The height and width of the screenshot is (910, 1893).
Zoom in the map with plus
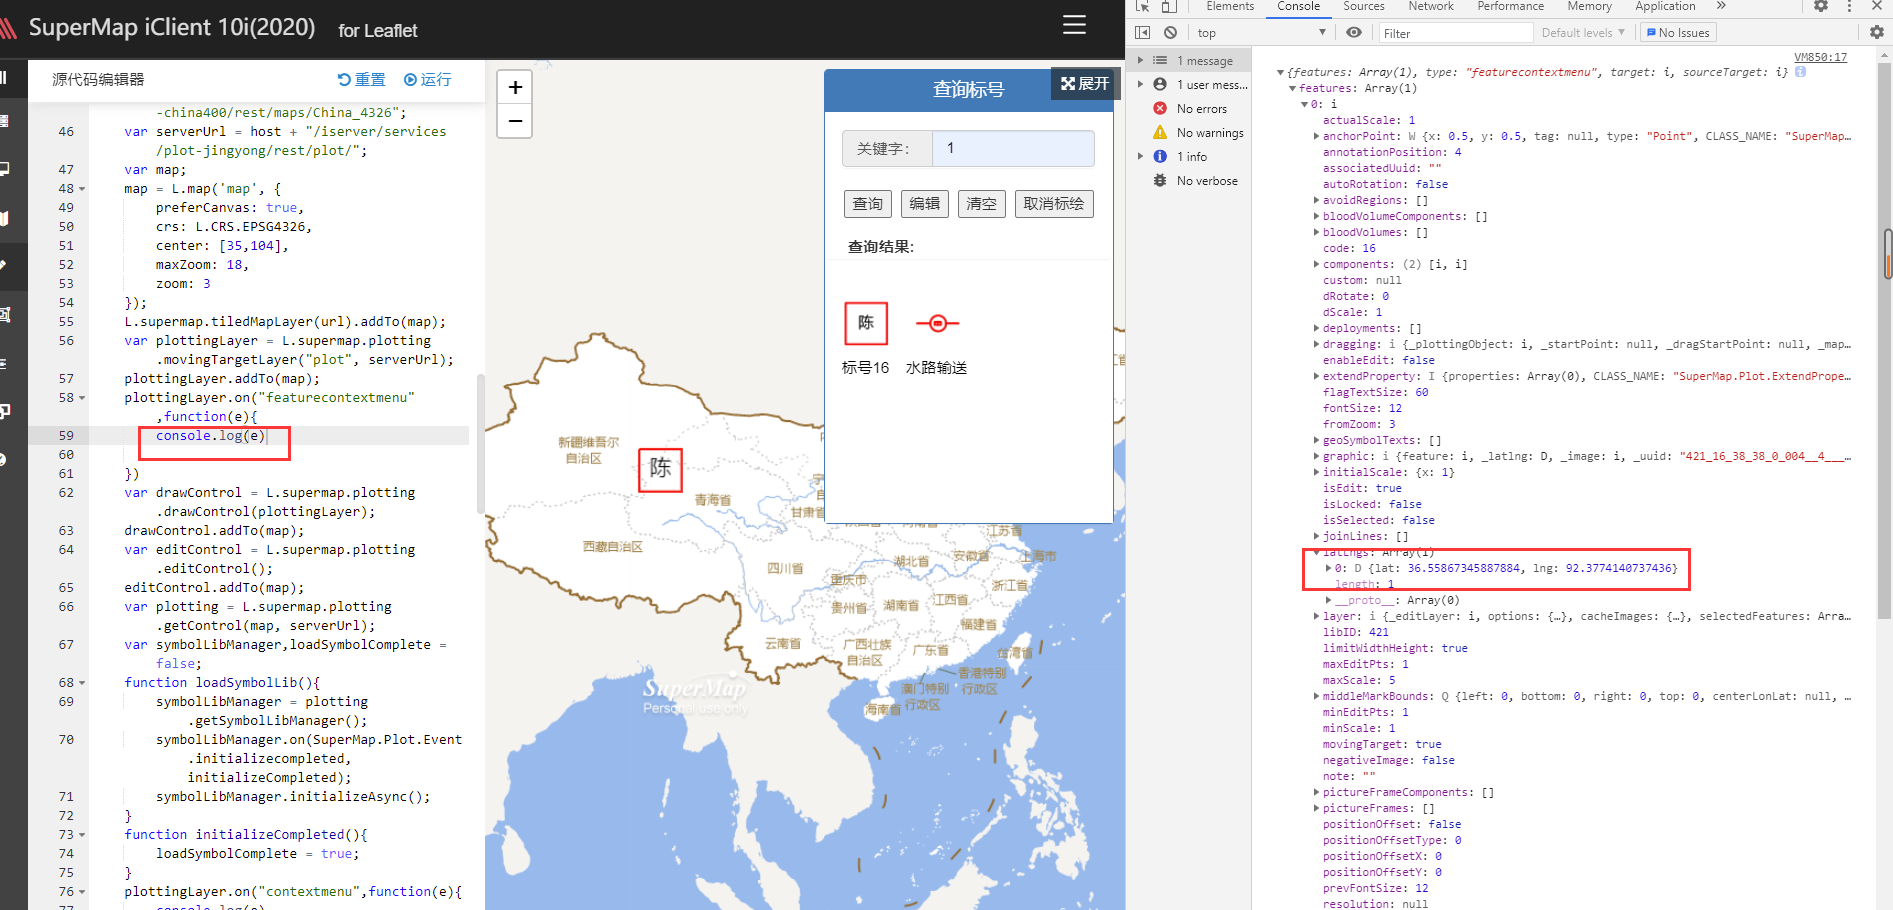515,87
